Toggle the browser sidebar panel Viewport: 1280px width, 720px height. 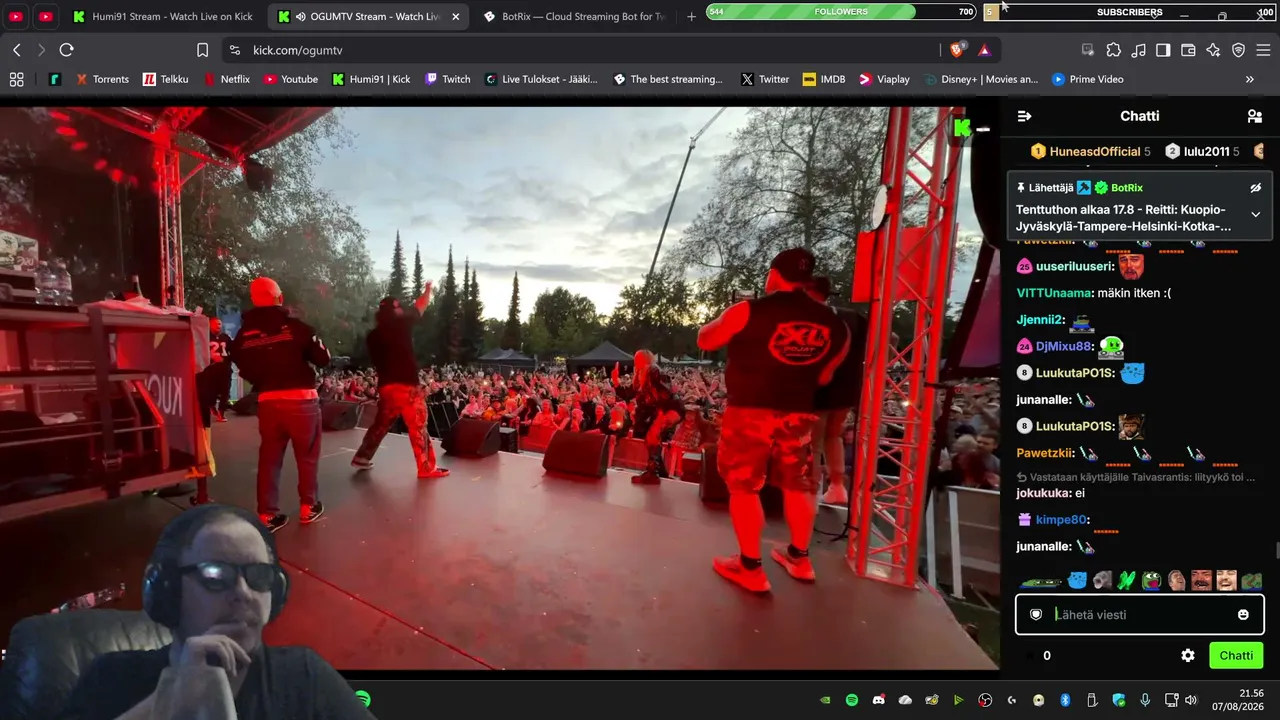tap(1163, 50)
